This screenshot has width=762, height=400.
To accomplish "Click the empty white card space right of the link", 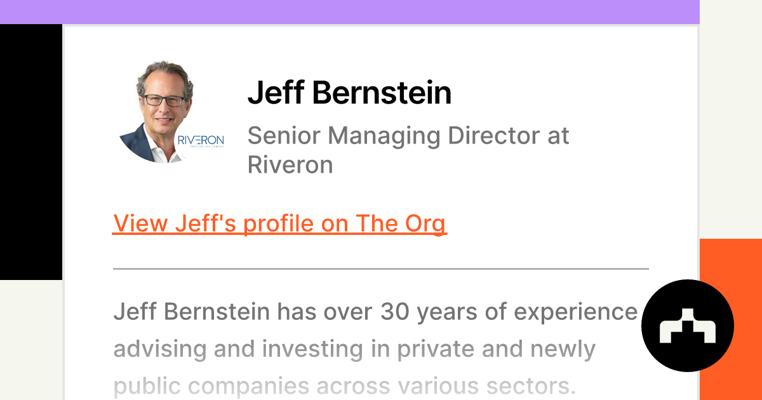I will 560,224.
